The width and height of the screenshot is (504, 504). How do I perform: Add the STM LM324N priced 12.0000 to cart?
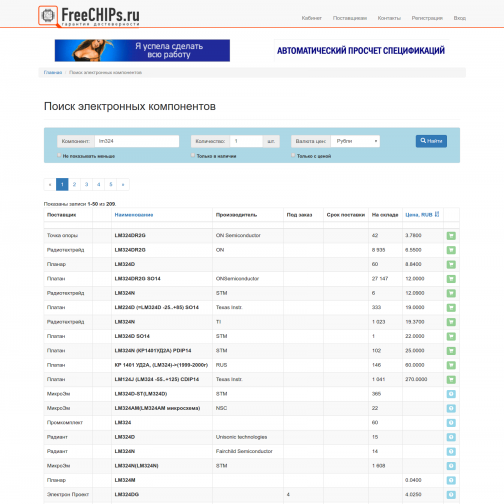451,293
